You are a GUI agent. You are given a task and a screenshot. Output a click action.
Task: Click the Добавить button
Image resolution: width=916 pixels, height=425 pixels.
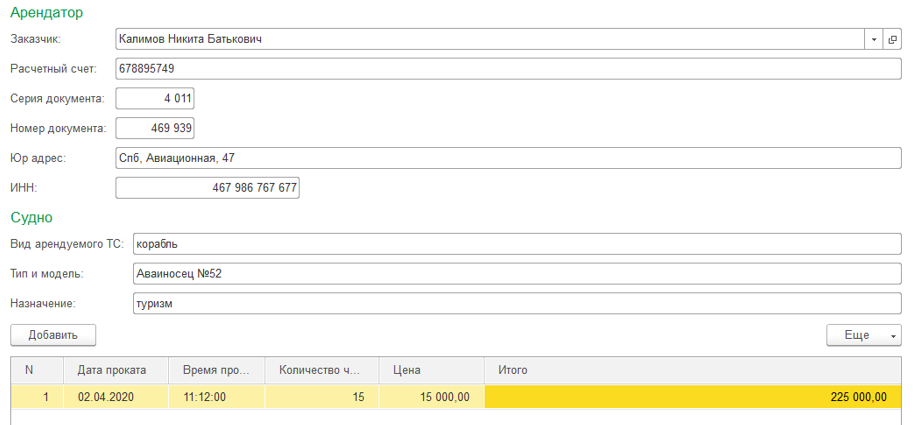53,335
